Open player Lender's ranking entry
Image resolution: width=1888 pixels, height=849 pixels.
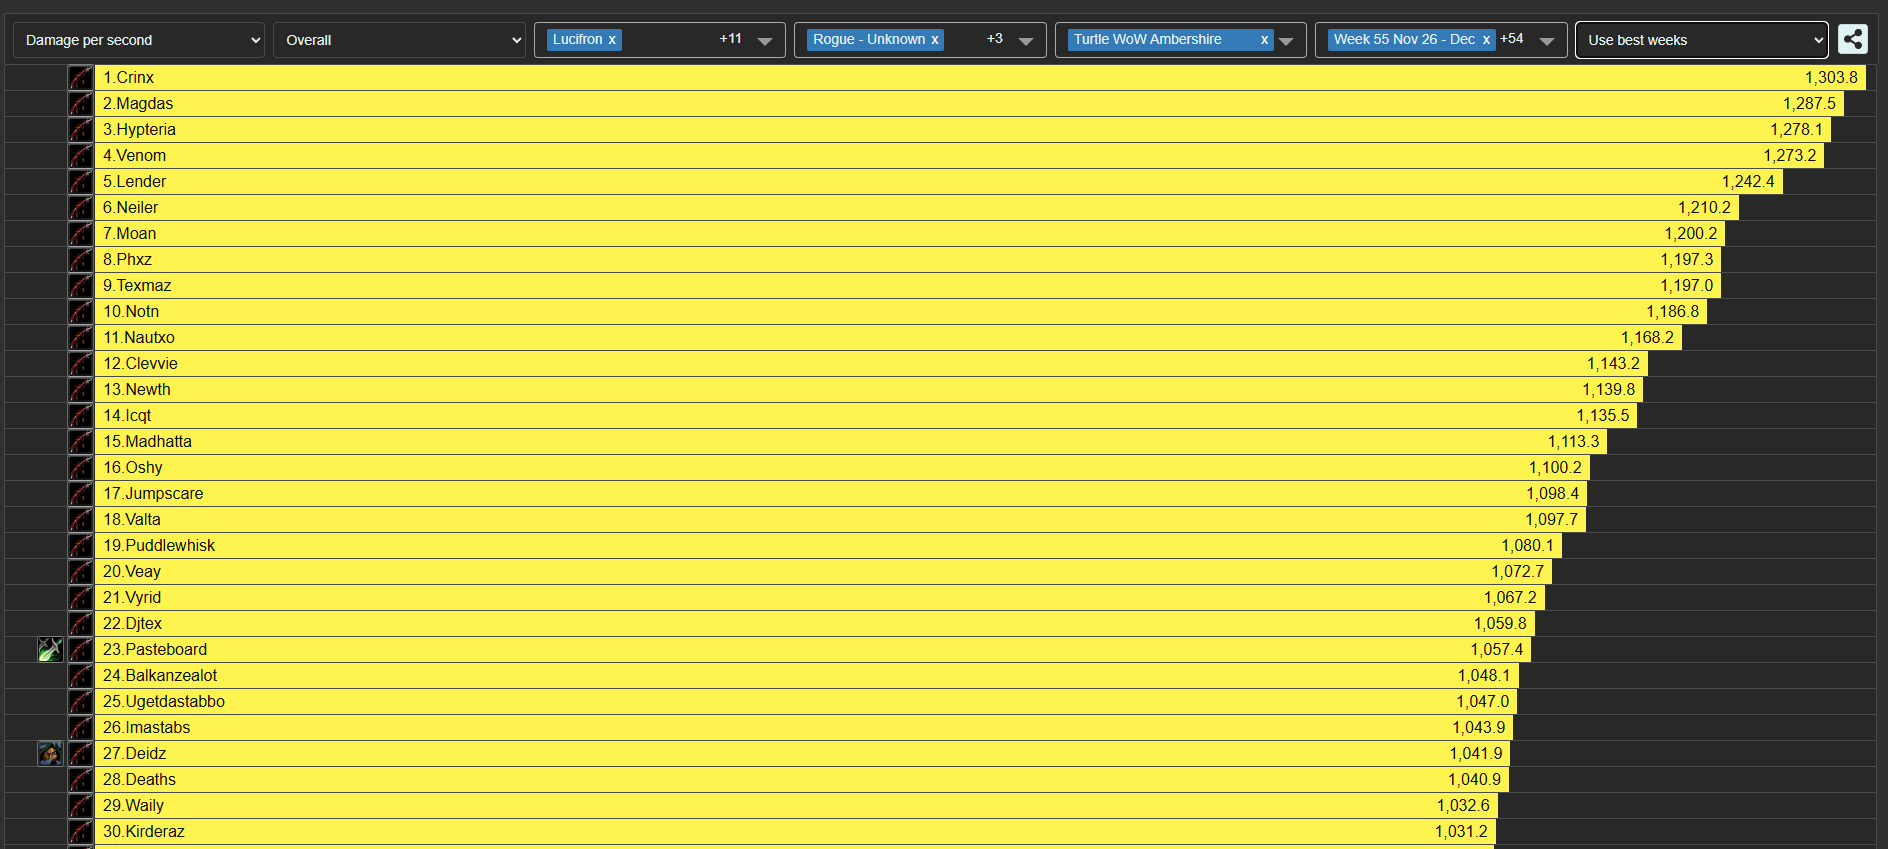(x=939, y=181)
